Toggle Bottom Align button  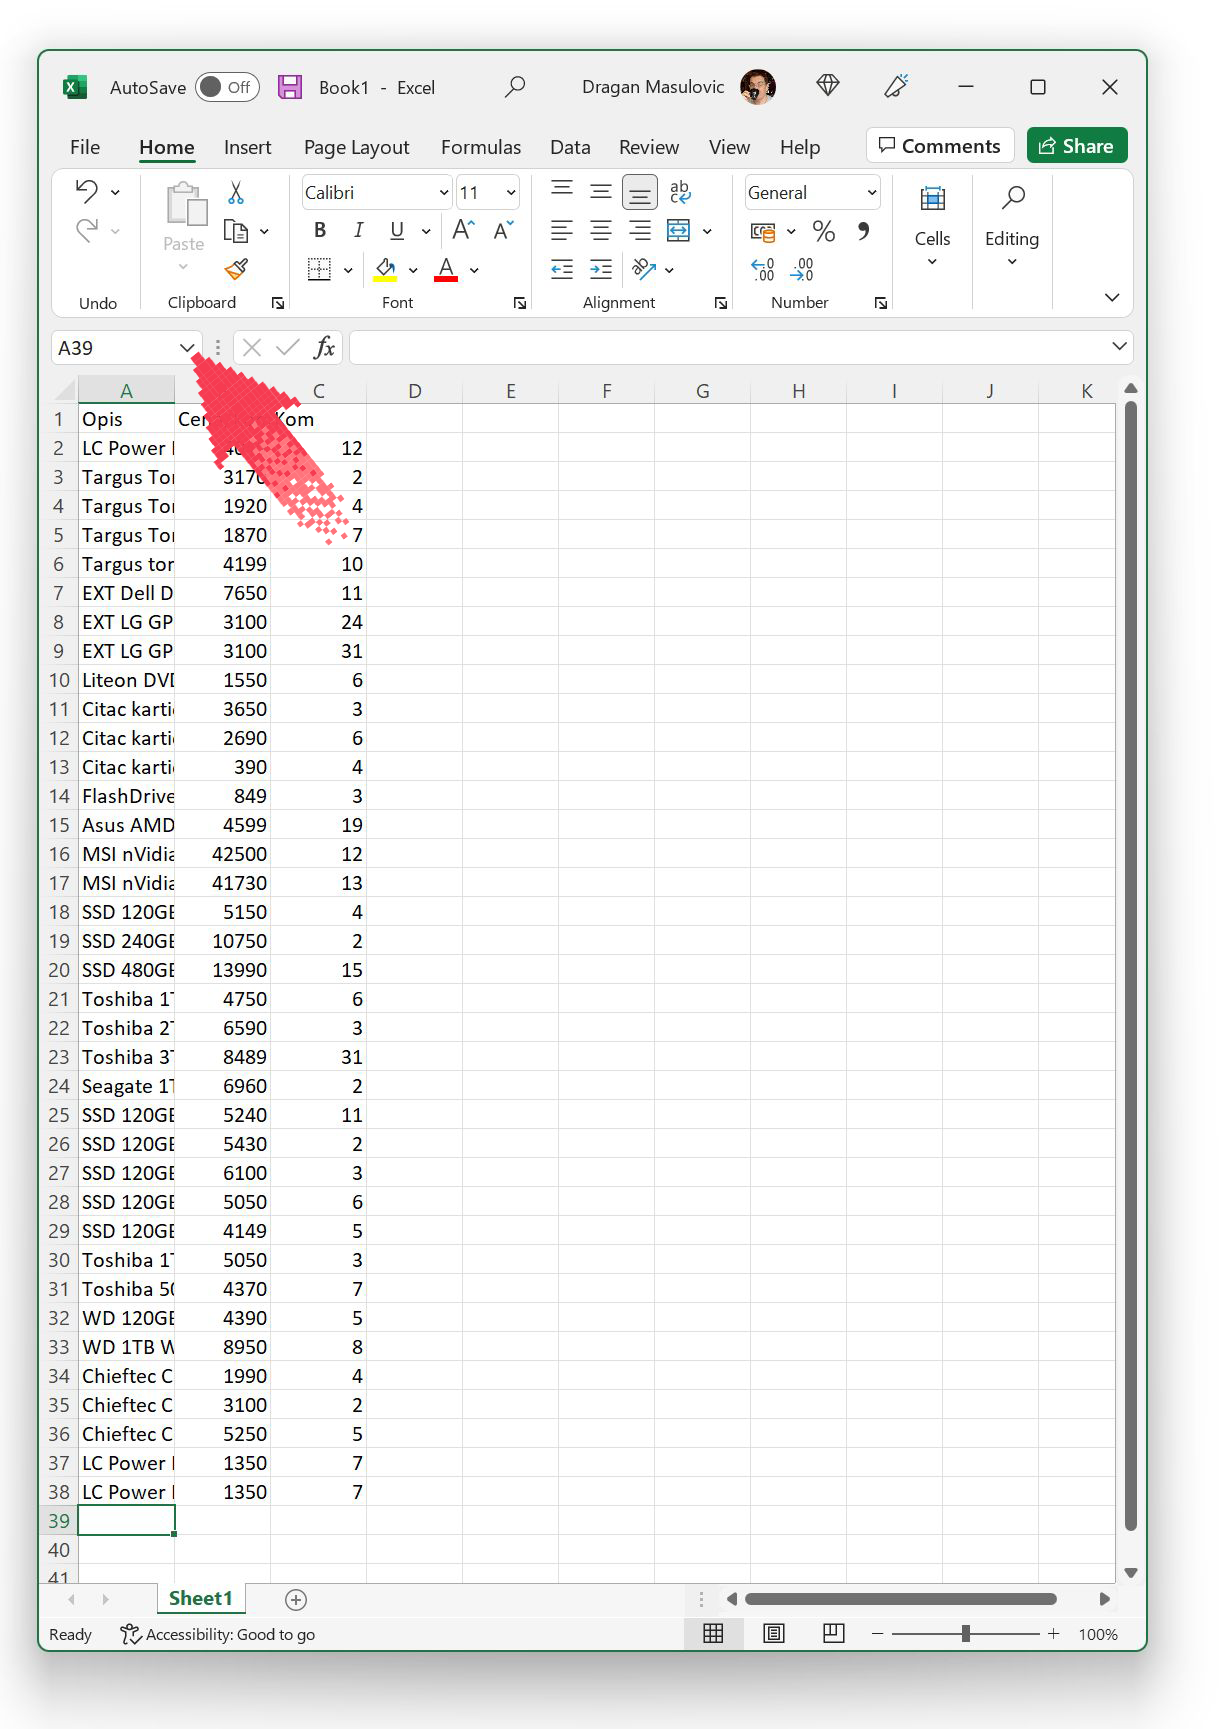pyautogui.click(x=639, y=192)
